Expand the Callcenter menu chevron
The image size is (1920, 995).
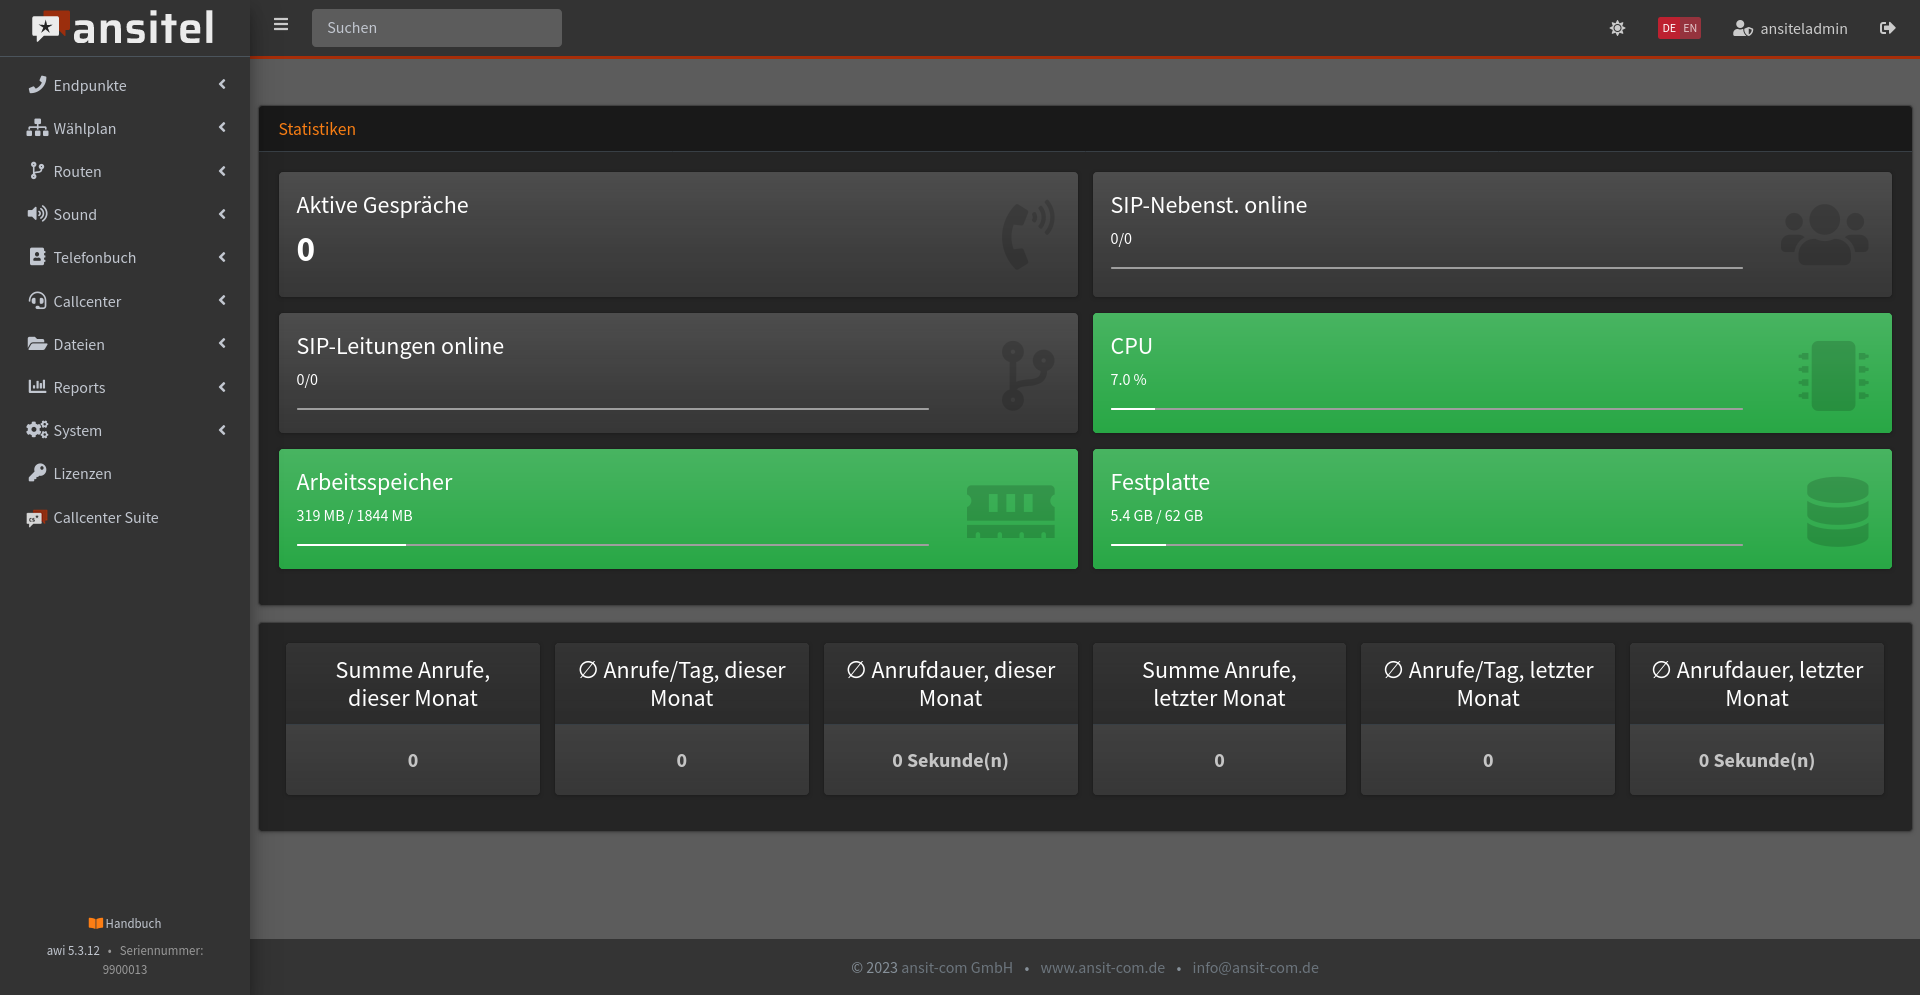click(222, 301)
